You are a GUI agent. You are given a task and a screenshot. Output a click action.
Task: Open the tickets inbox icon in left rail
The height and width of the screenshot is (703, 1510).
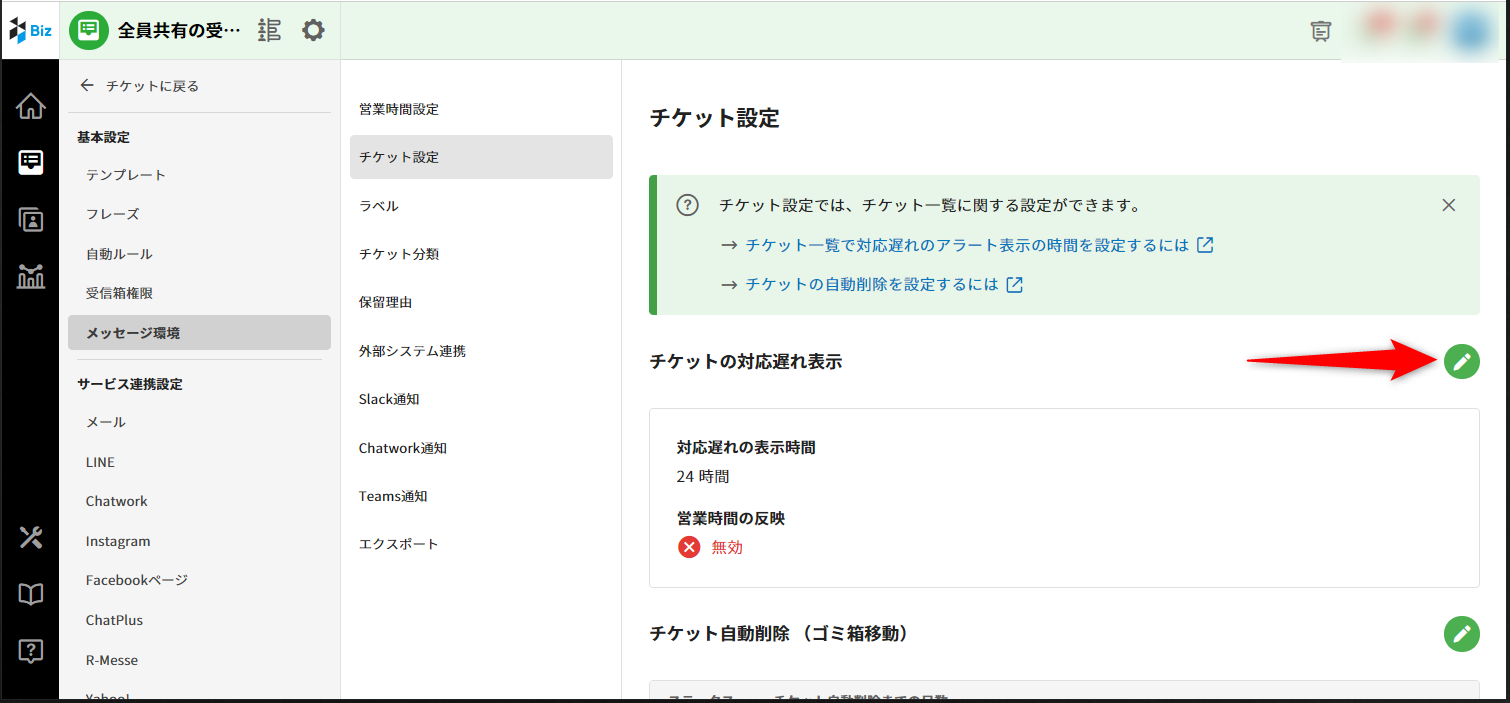tap(31, 162)
